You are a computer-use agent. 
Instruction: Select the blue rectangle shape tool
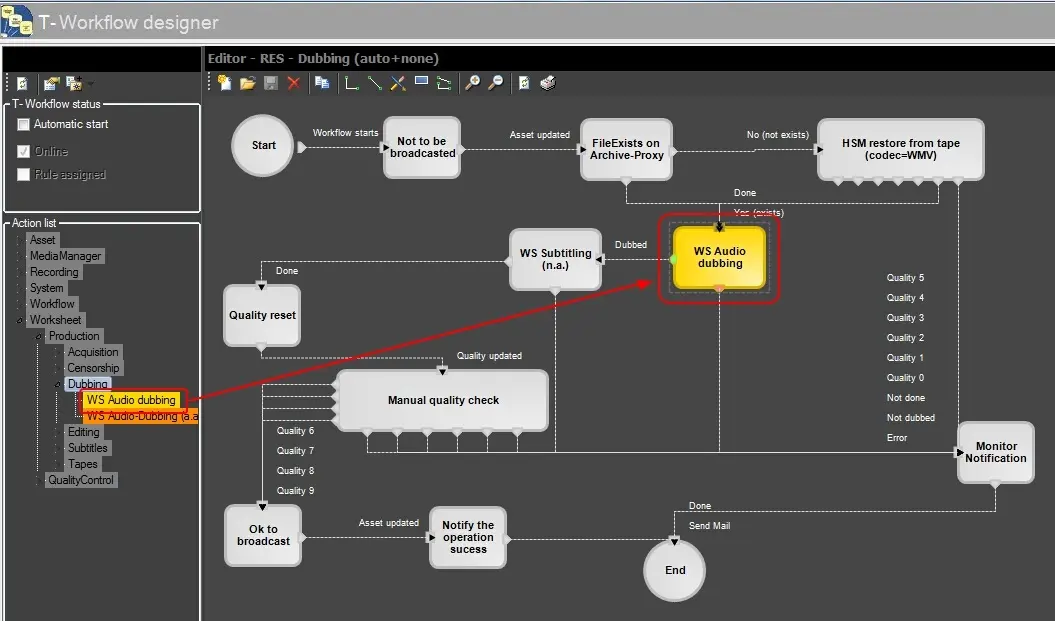tap(421, 83)
